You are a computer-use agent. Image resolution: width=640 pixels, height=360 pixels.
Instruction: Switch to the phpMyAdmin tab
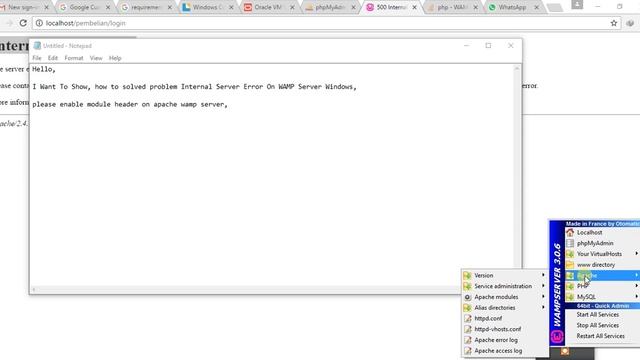(330, 7)
